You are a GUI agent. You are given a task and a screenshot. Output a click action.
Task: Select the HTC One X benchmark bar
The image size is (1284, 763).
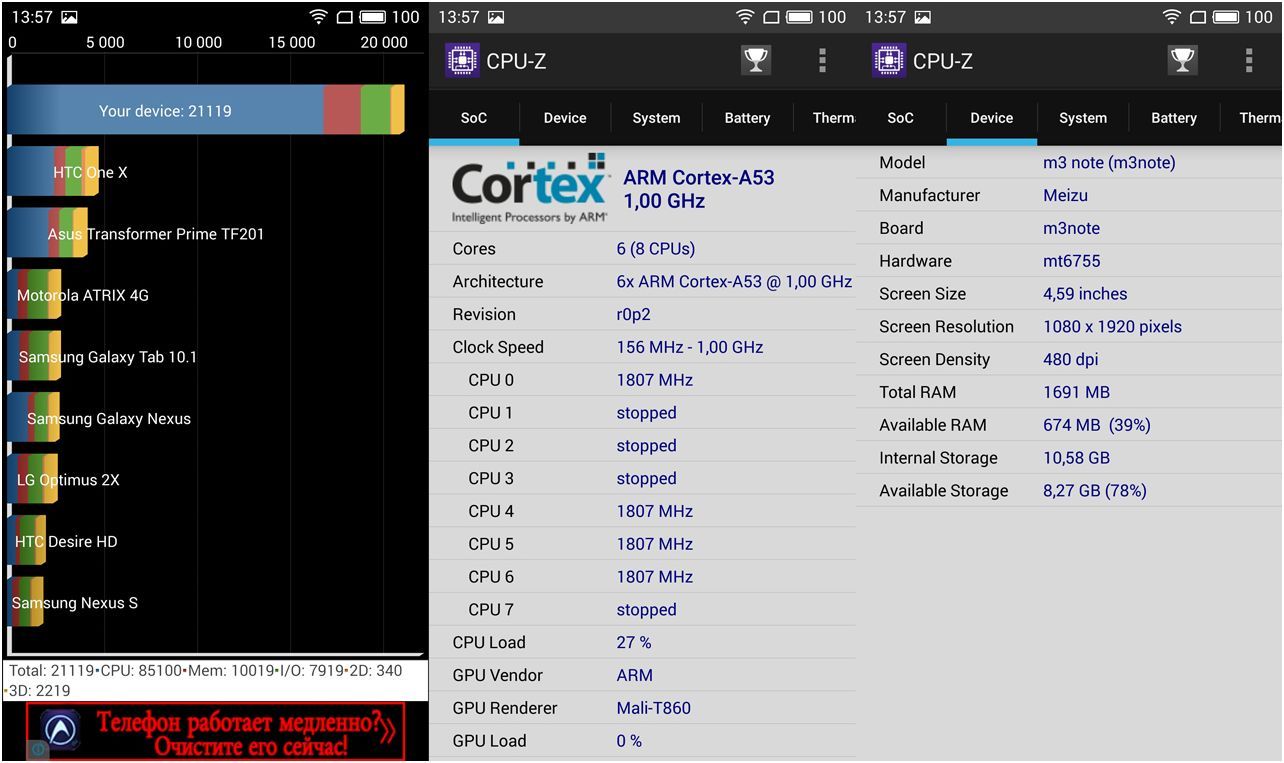tap(53, 172)
